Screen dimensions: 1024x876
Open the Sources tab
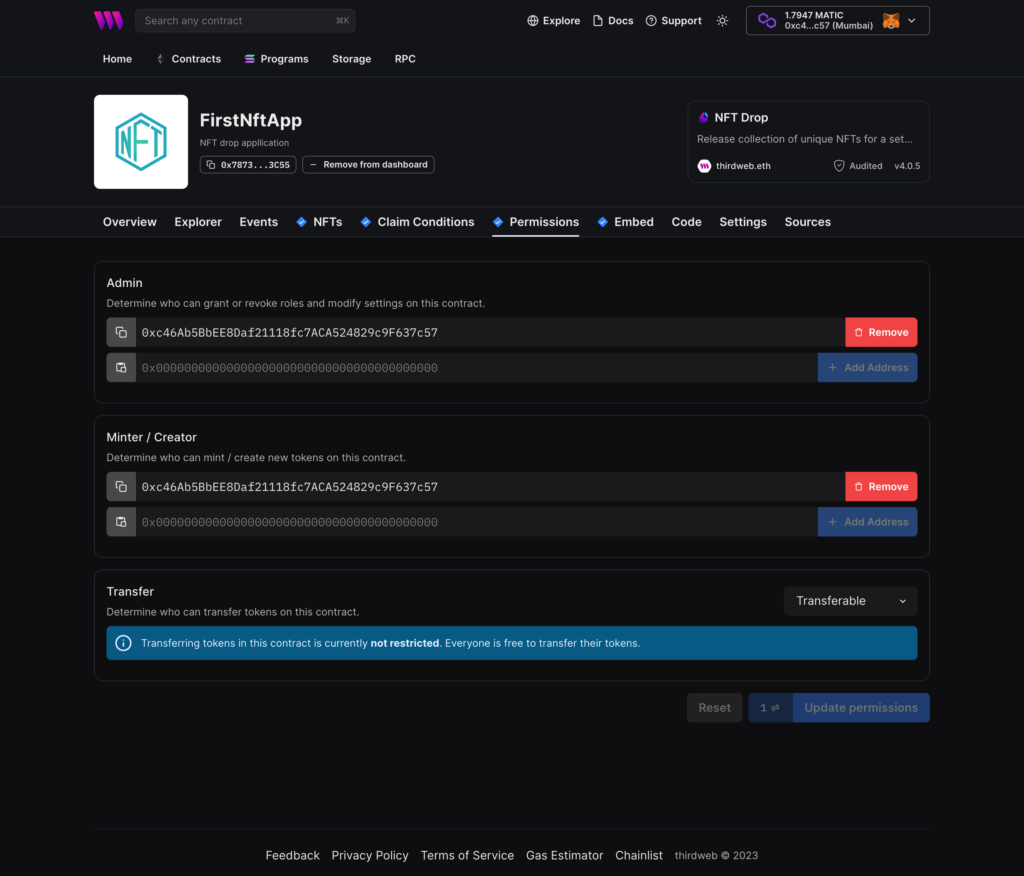tap(808, 222)
